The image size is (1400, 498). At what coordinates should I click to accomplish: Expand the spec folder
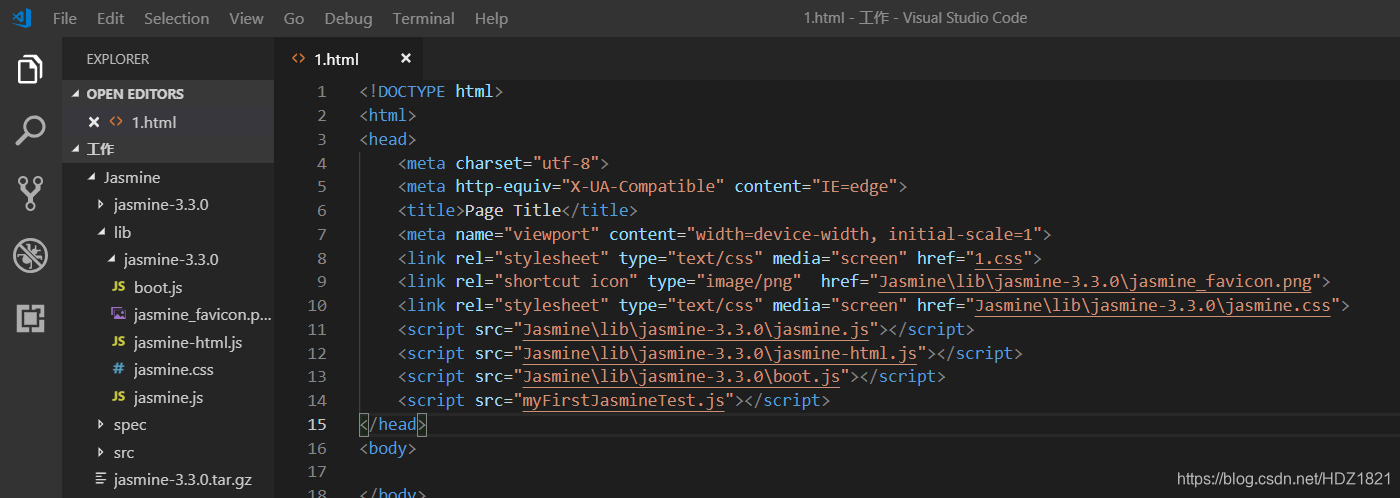pyautogui.click(x=101, y=425)
